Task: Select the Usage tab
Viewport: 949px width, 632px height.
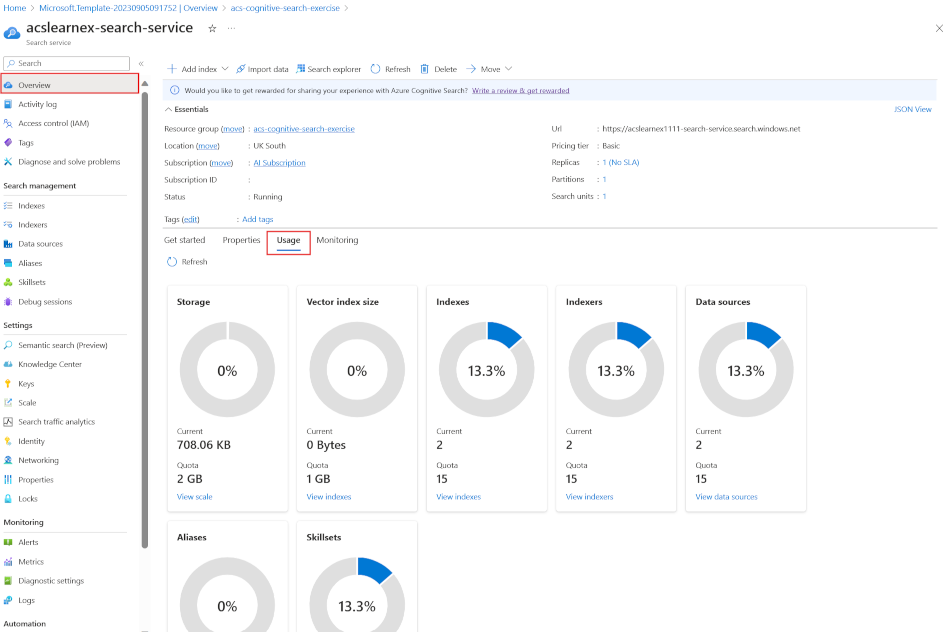Action: (x=288, y=240)
